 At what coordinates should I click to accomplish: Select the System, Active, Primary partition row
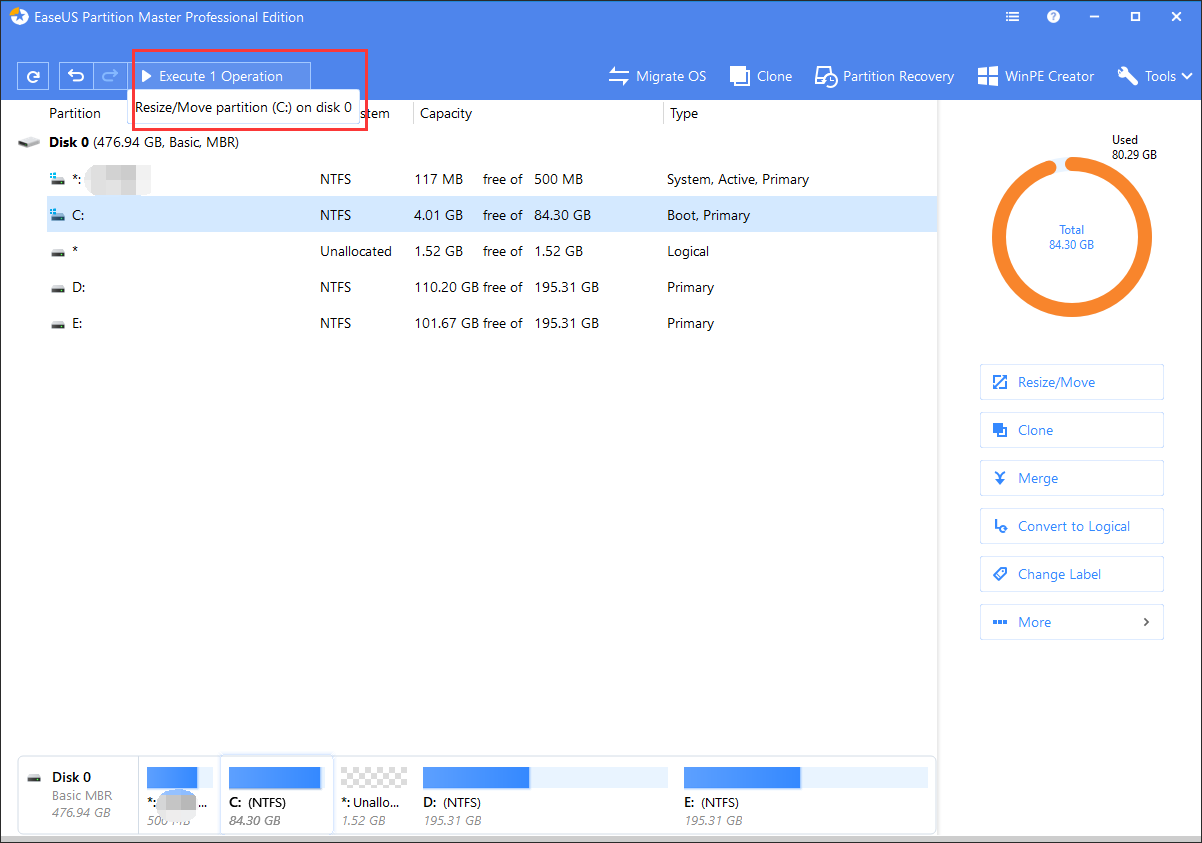click(x=492, y=179)
